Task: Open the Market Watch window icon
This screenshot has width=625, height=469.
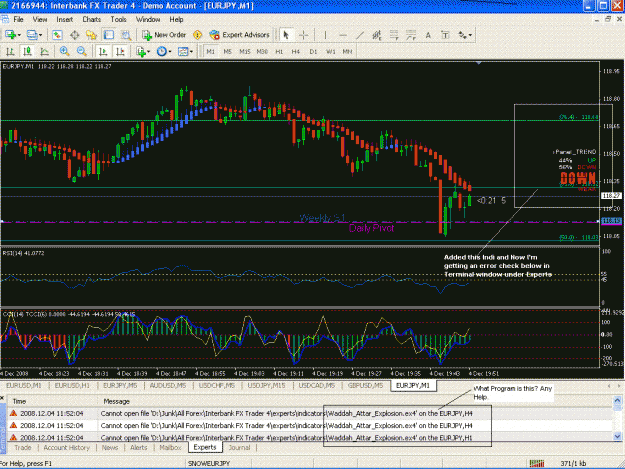Action: click(57, 35)
